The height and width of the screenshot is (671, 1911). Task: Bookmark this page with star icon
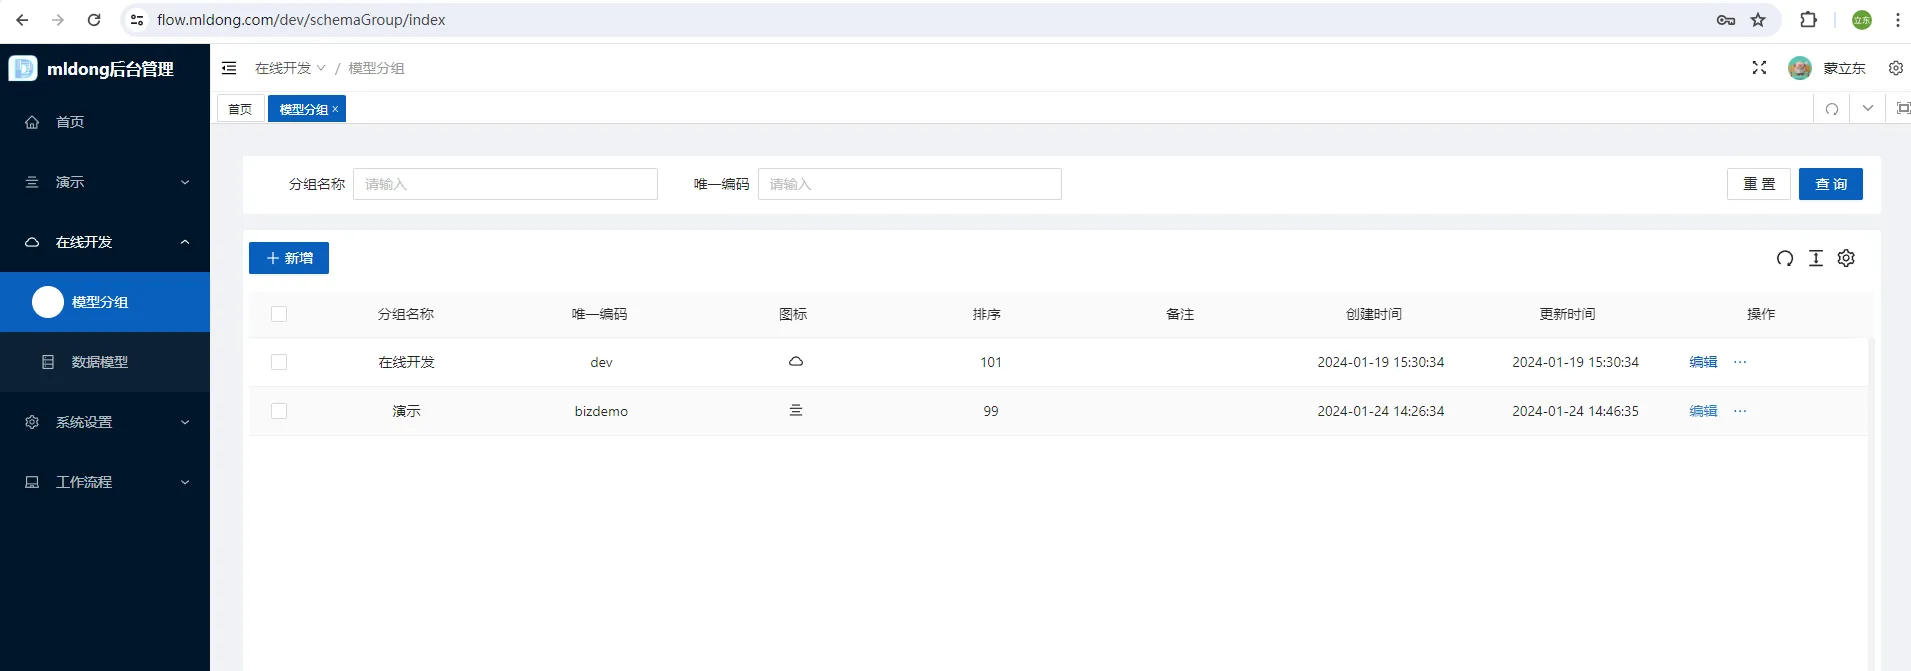click(1758, 20)
